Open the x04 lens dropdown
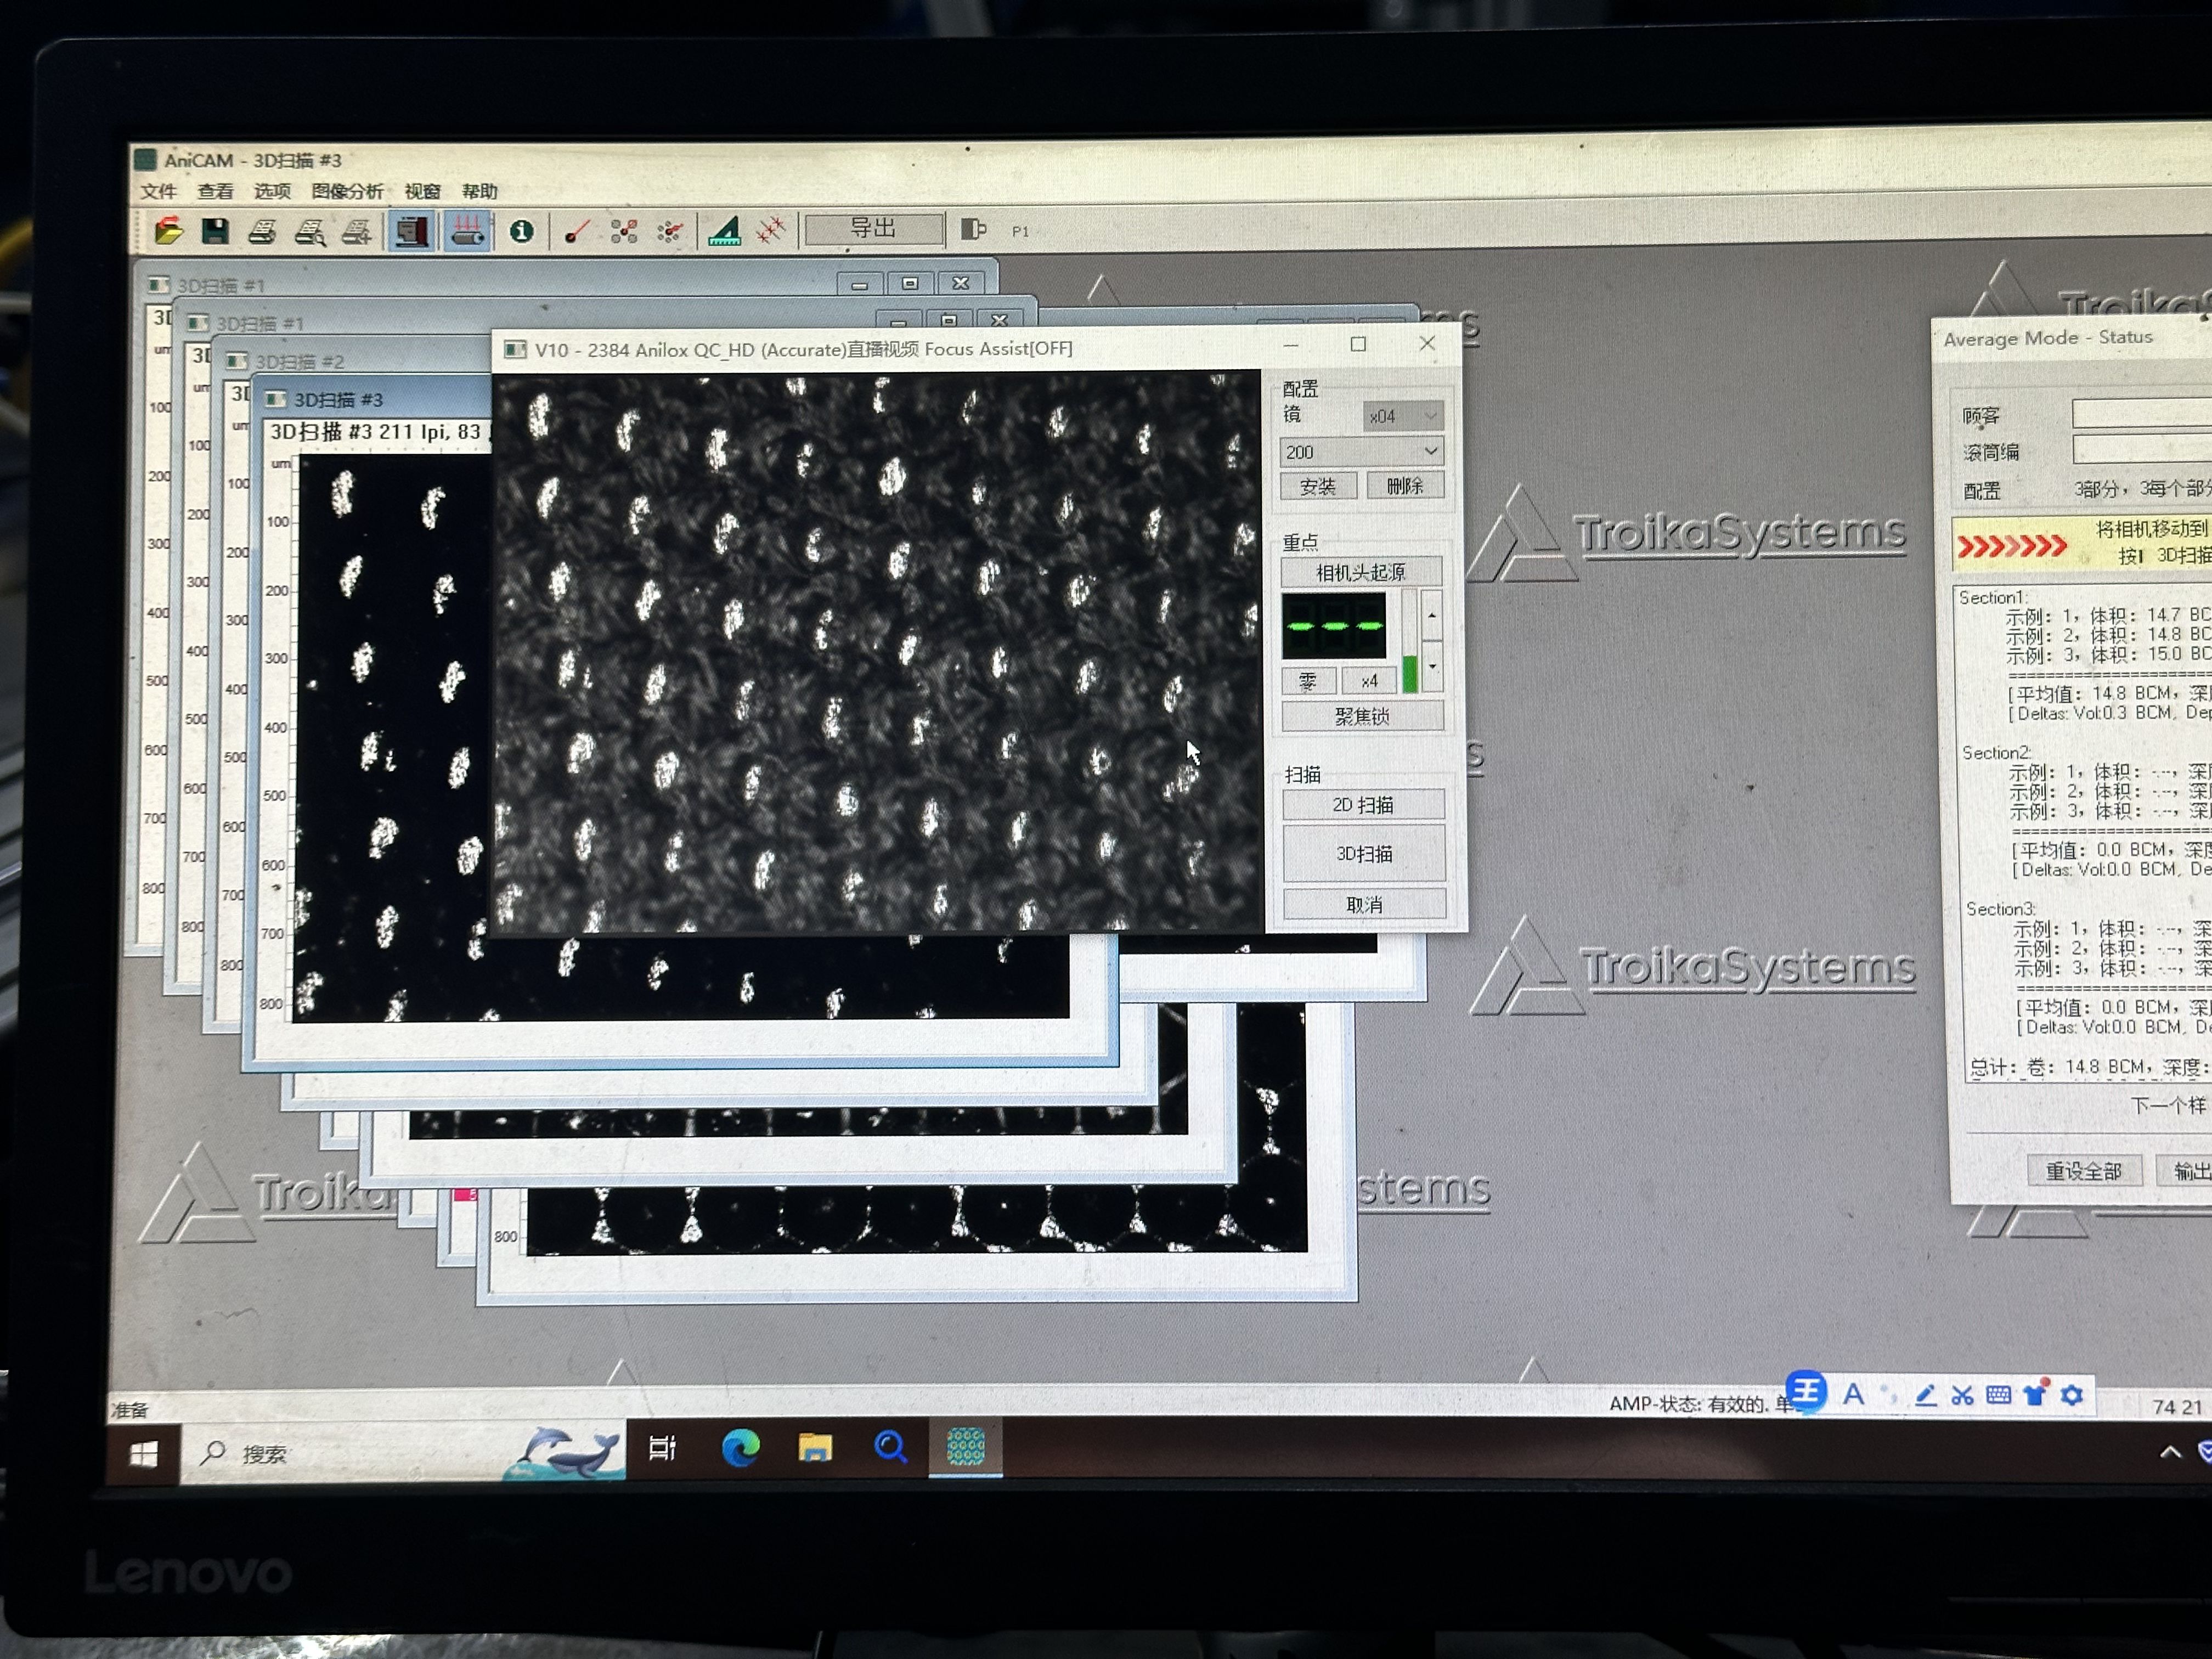 (x=1404, y=415)
